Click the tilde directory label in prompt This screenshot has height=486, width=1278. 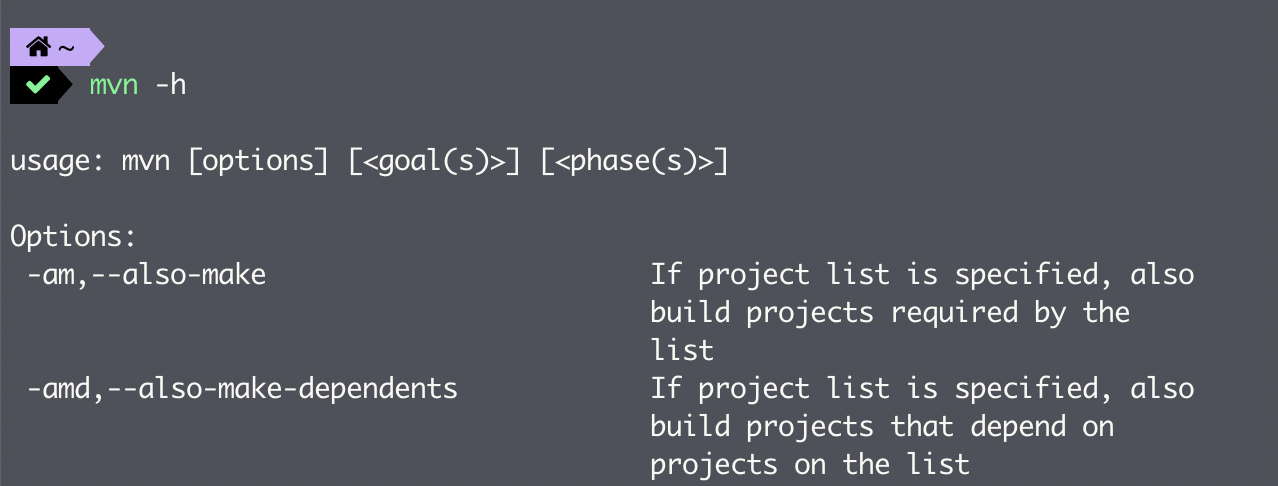(66, 47)
